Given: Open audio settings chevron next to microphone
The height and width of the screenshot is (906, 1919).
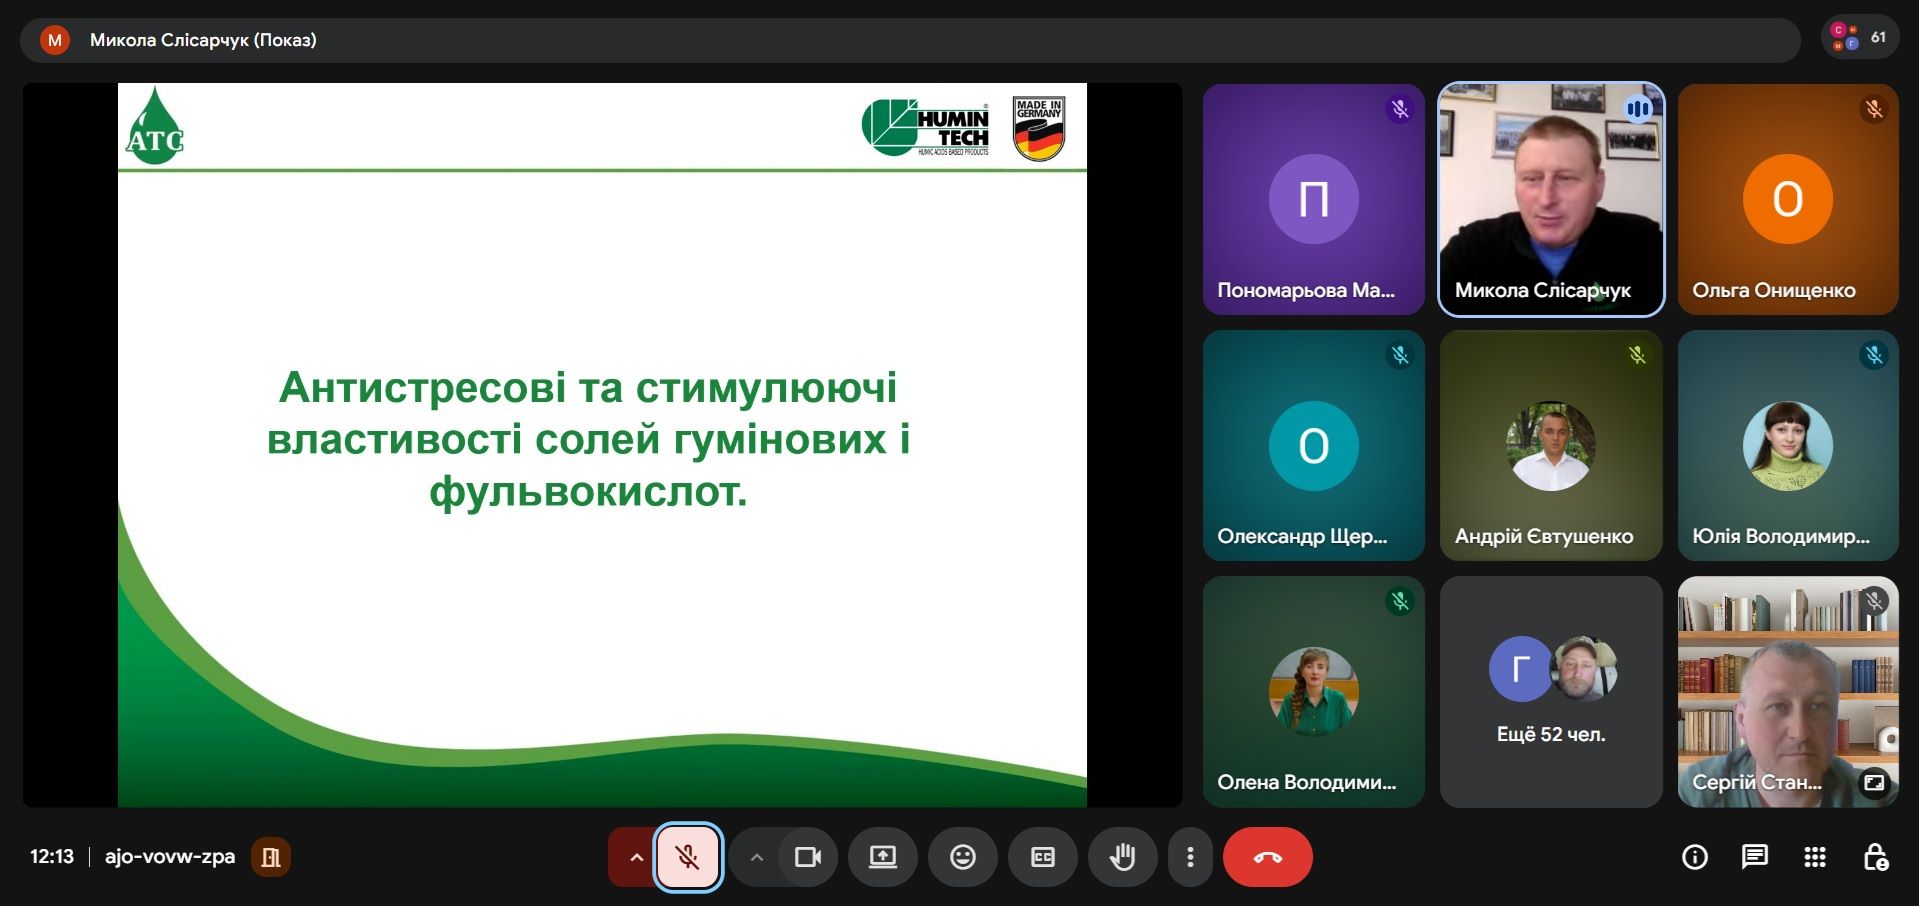Looking at the screenshot, I should pyautogui.click(x=635, y=857).
